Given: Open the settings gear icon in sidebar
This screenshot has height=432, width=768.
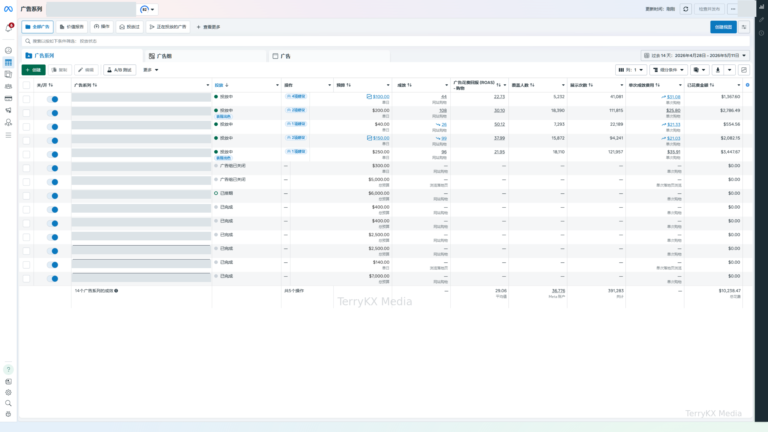Looking at the screenshot, I should [8, 392].
